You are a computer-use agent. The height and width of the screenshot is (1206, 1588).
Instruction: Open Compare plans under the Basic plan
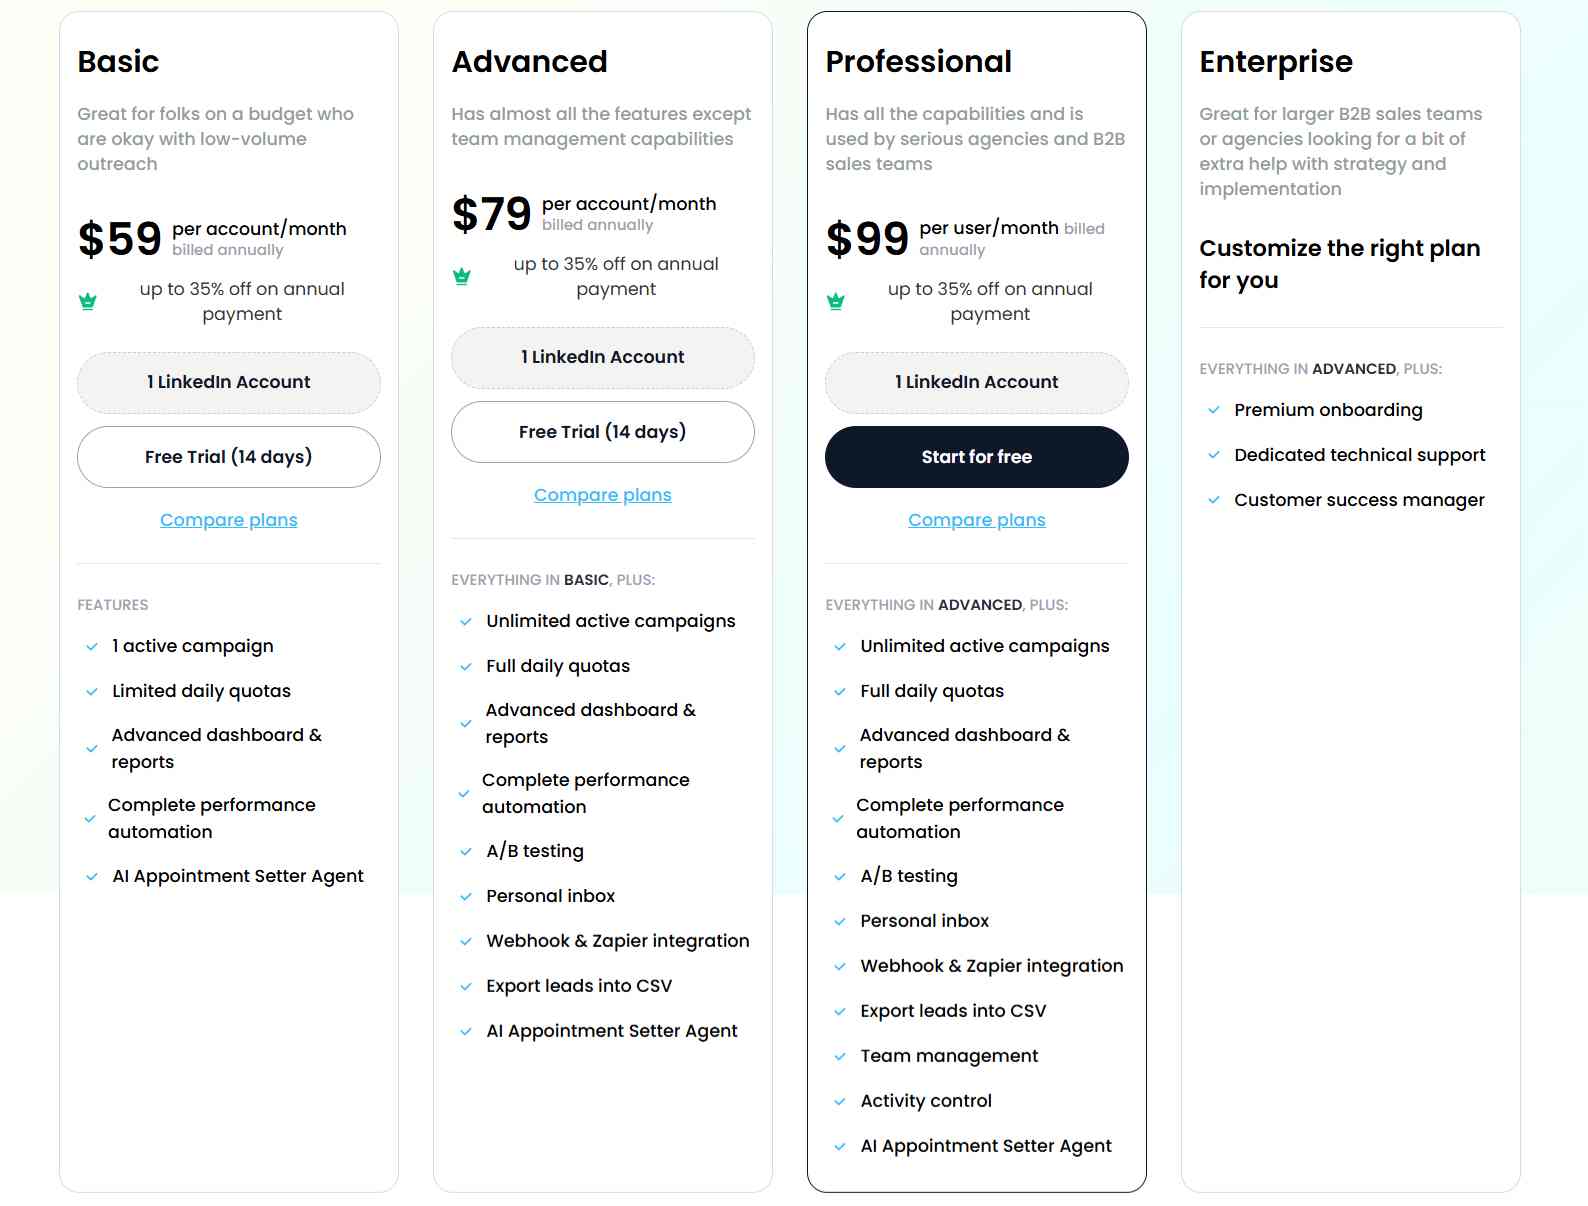tap(228, 519)
